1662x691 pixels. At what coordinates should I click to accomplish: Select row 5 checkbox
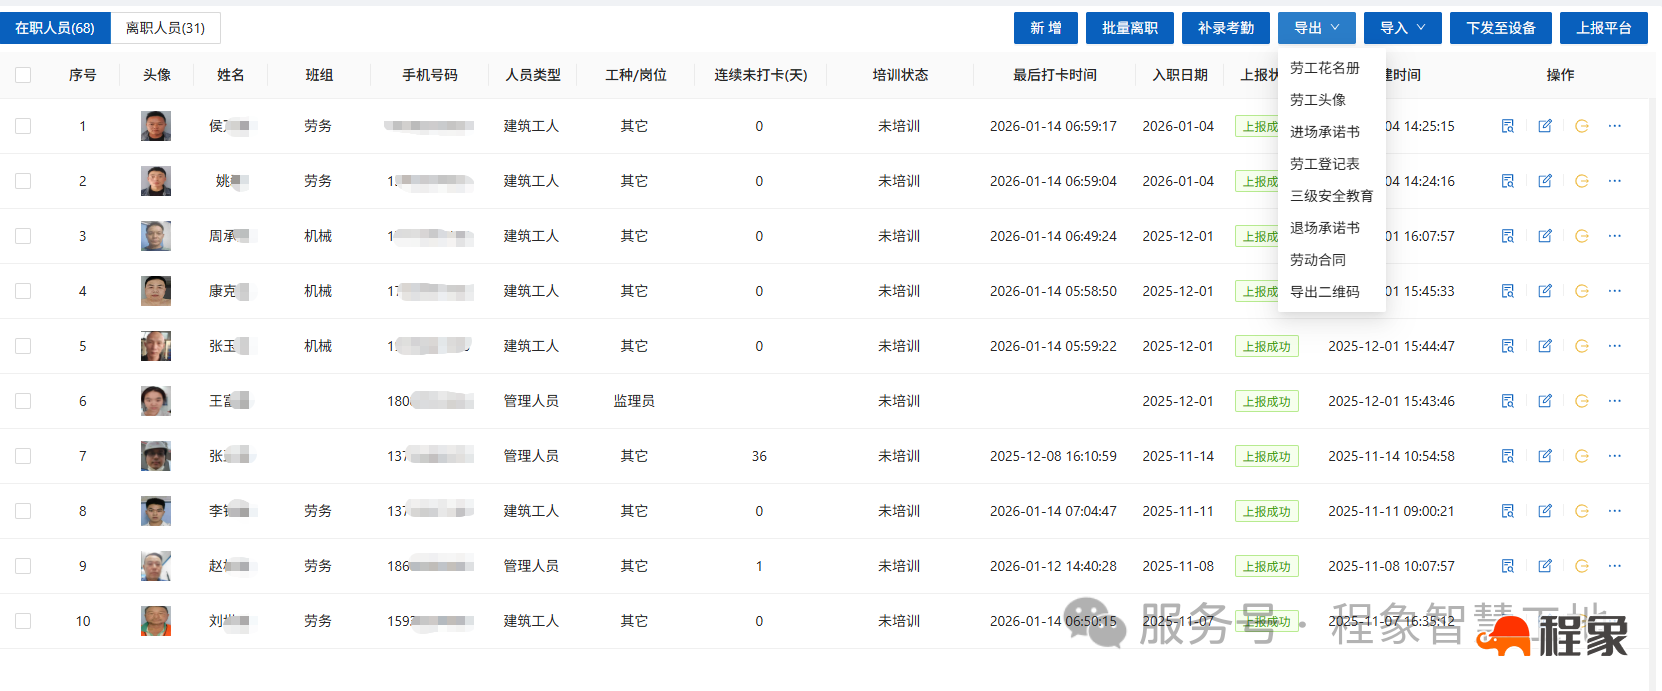tap(23, 346)
